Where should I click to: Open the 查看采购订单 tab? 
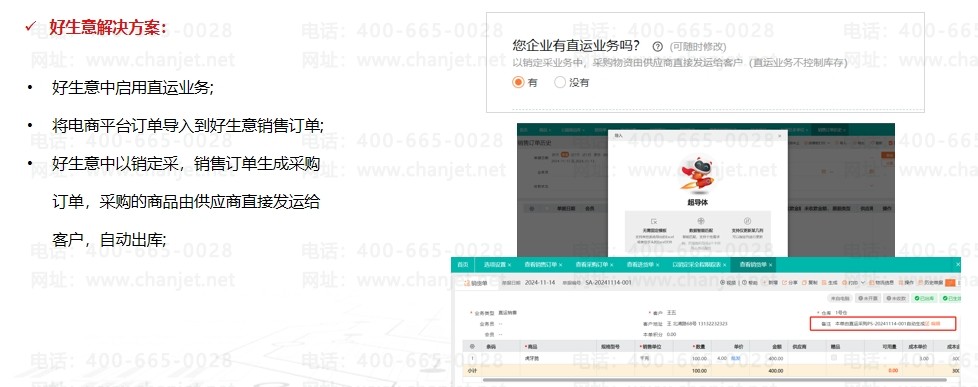point(591,265)
